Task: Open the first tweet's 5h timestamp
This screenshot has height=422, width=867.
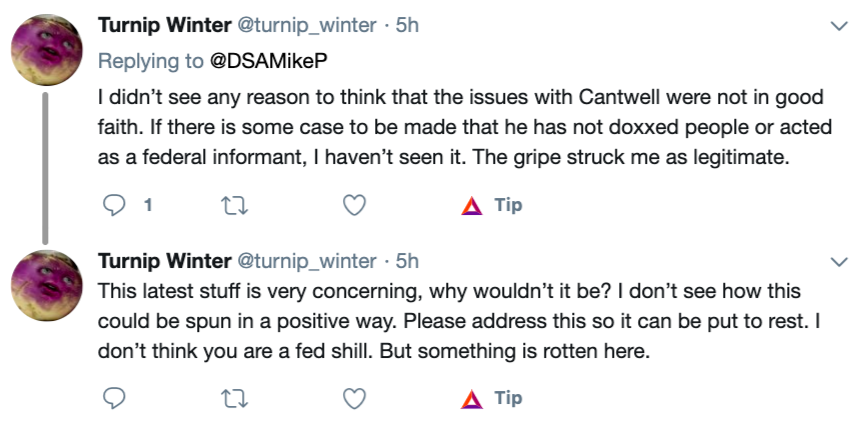Action: pos(407,27)
